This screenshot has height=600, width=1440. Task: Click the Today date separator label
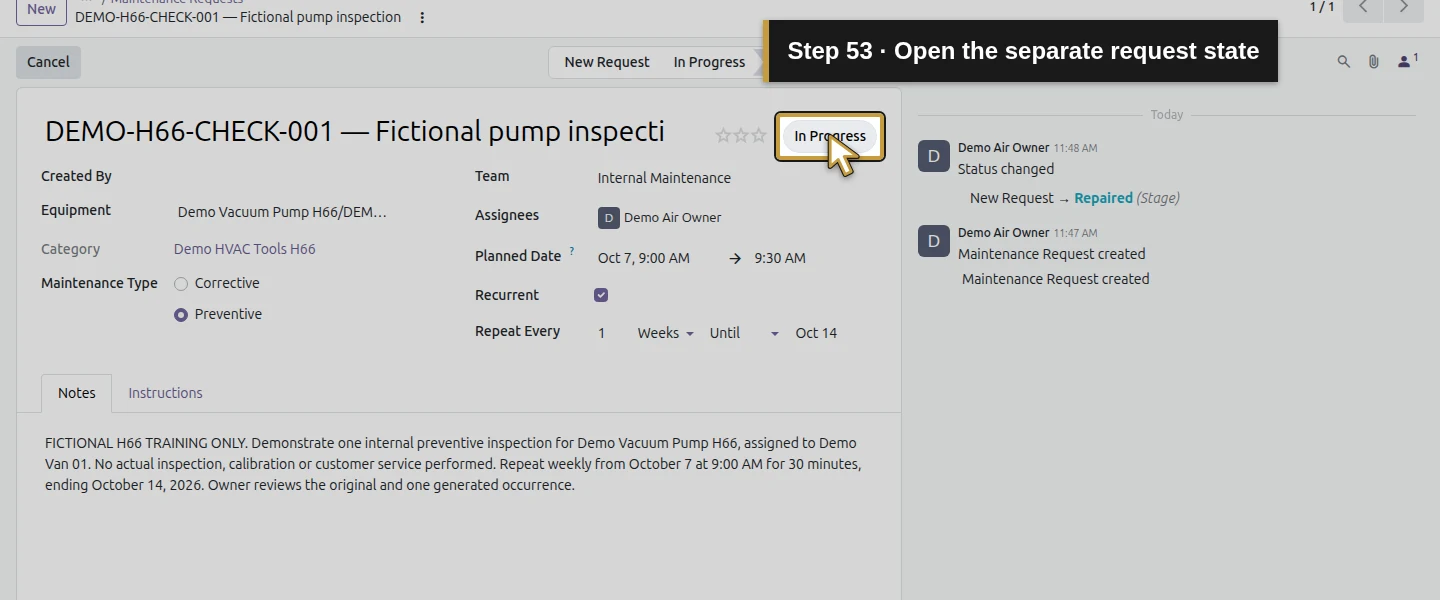(1166, 115)
